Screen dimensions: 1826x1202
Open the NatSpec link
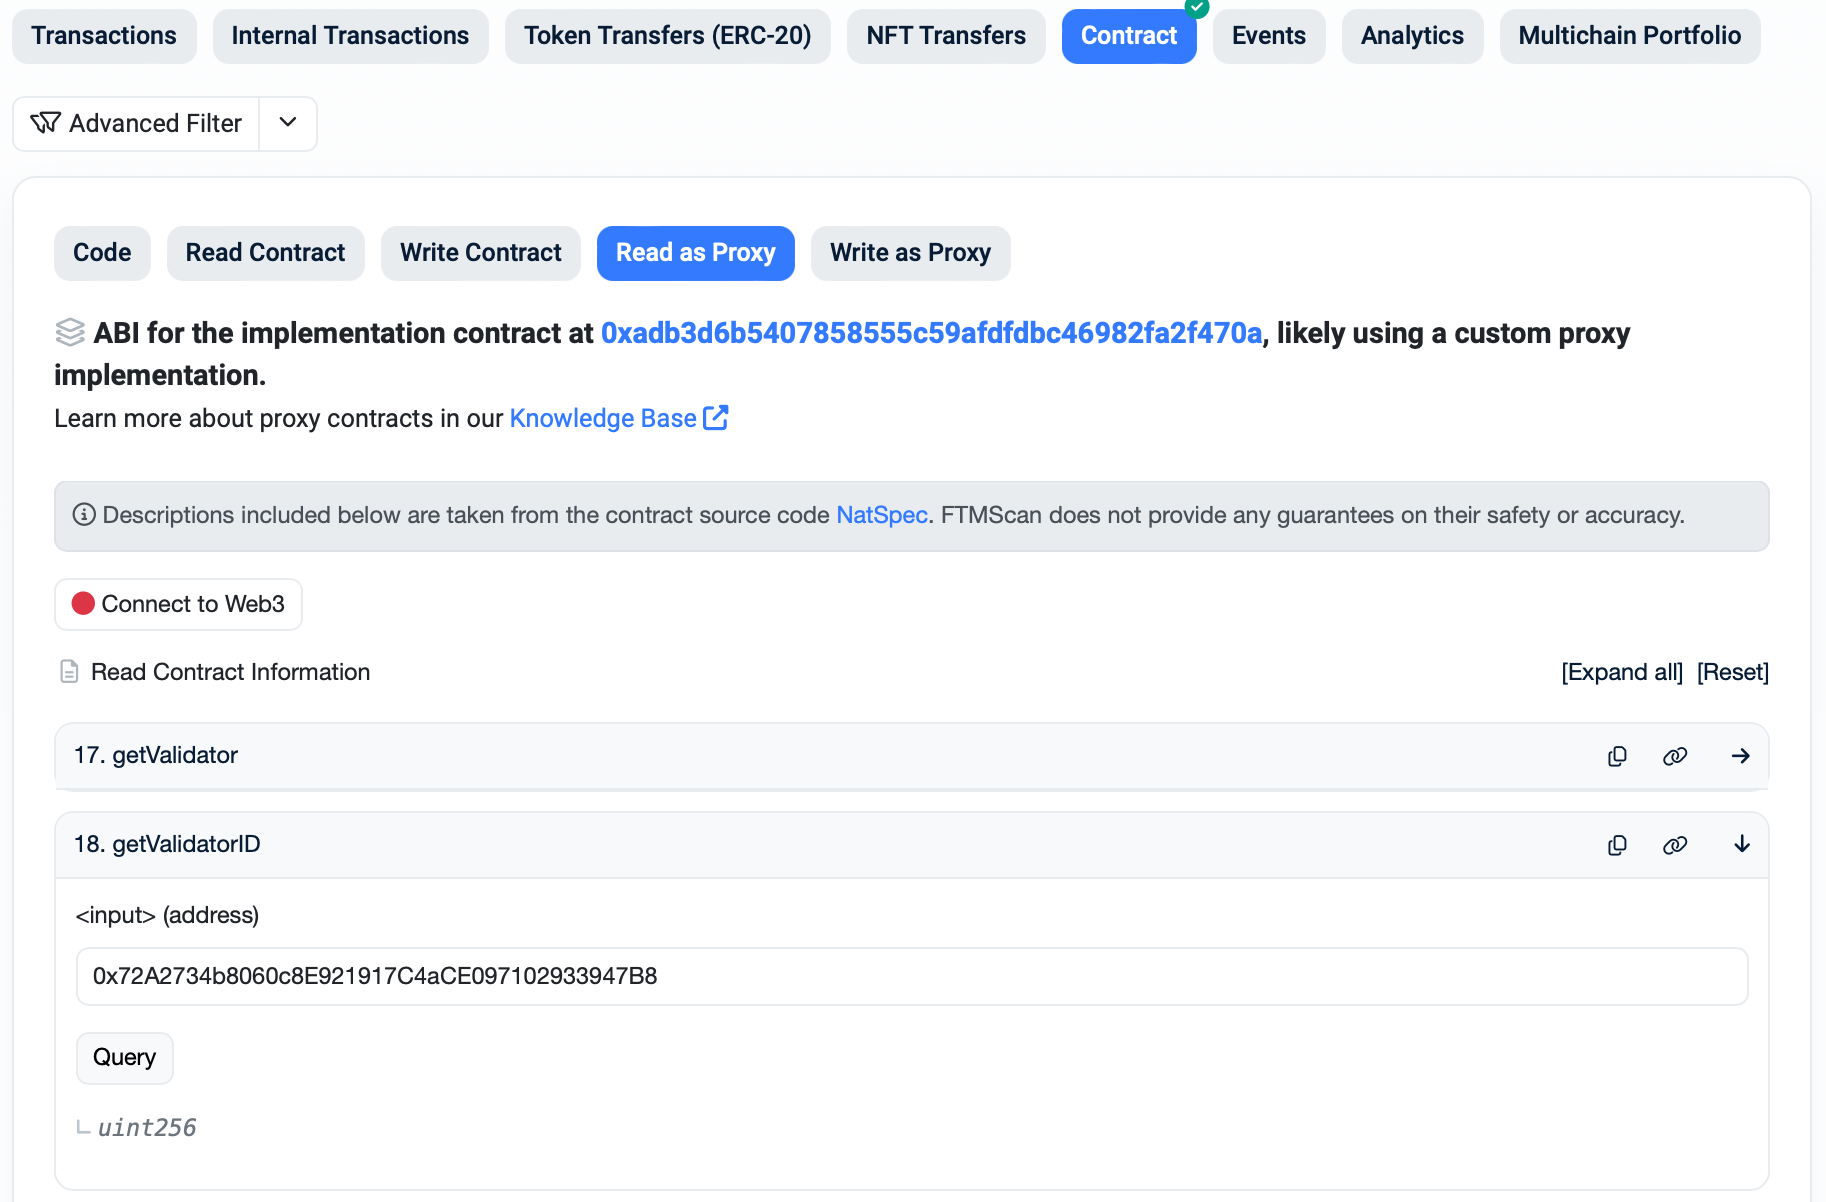pos(881,515)
